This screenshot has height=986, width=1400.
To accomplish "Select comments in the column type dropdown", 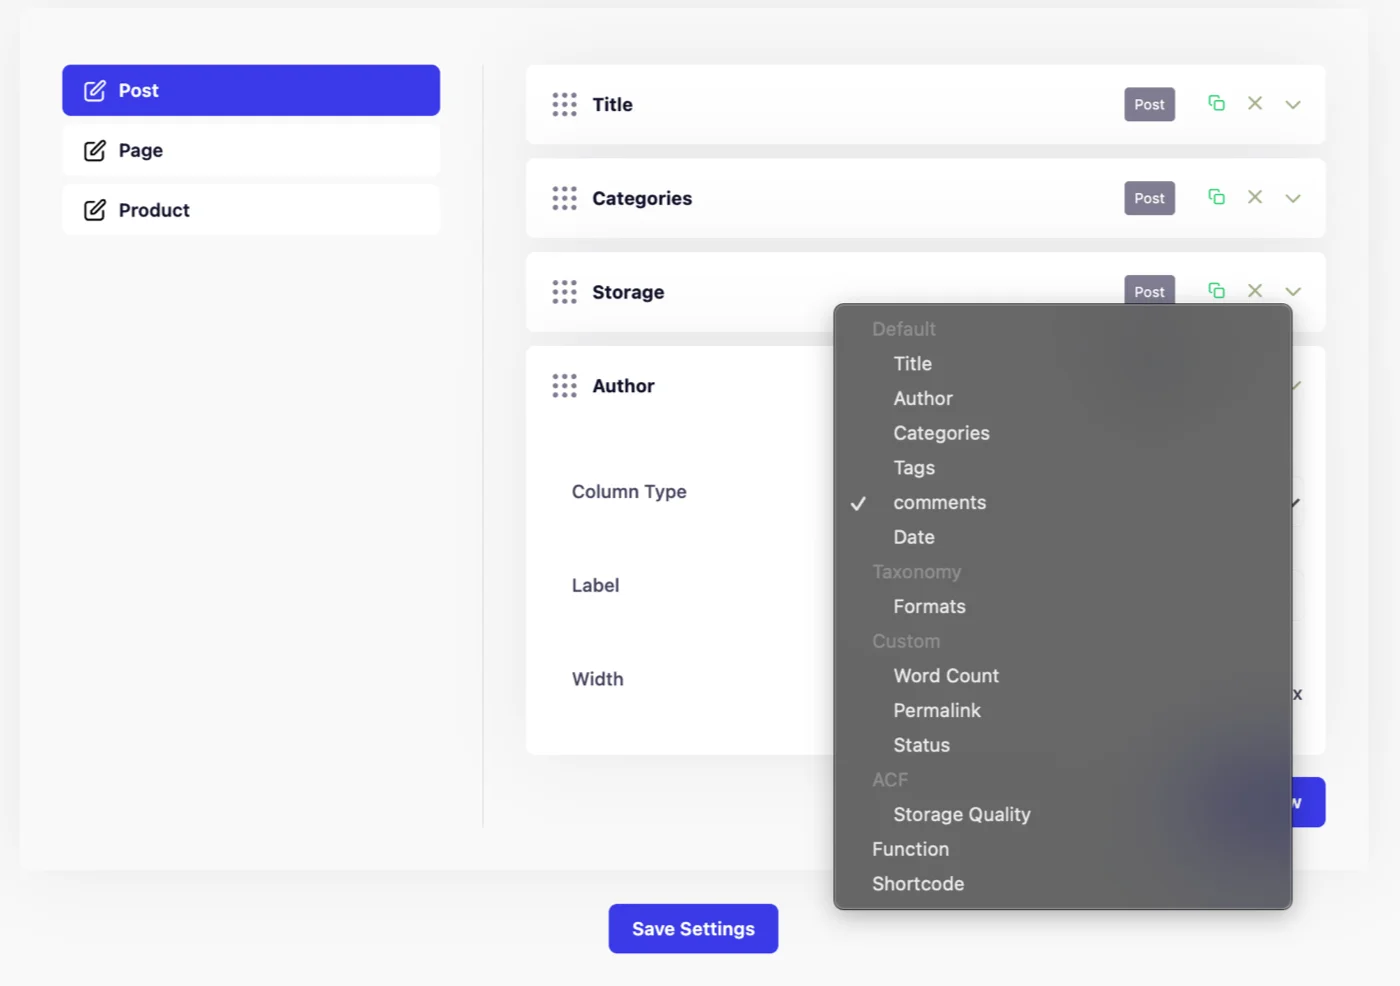I will click(939, 502).
